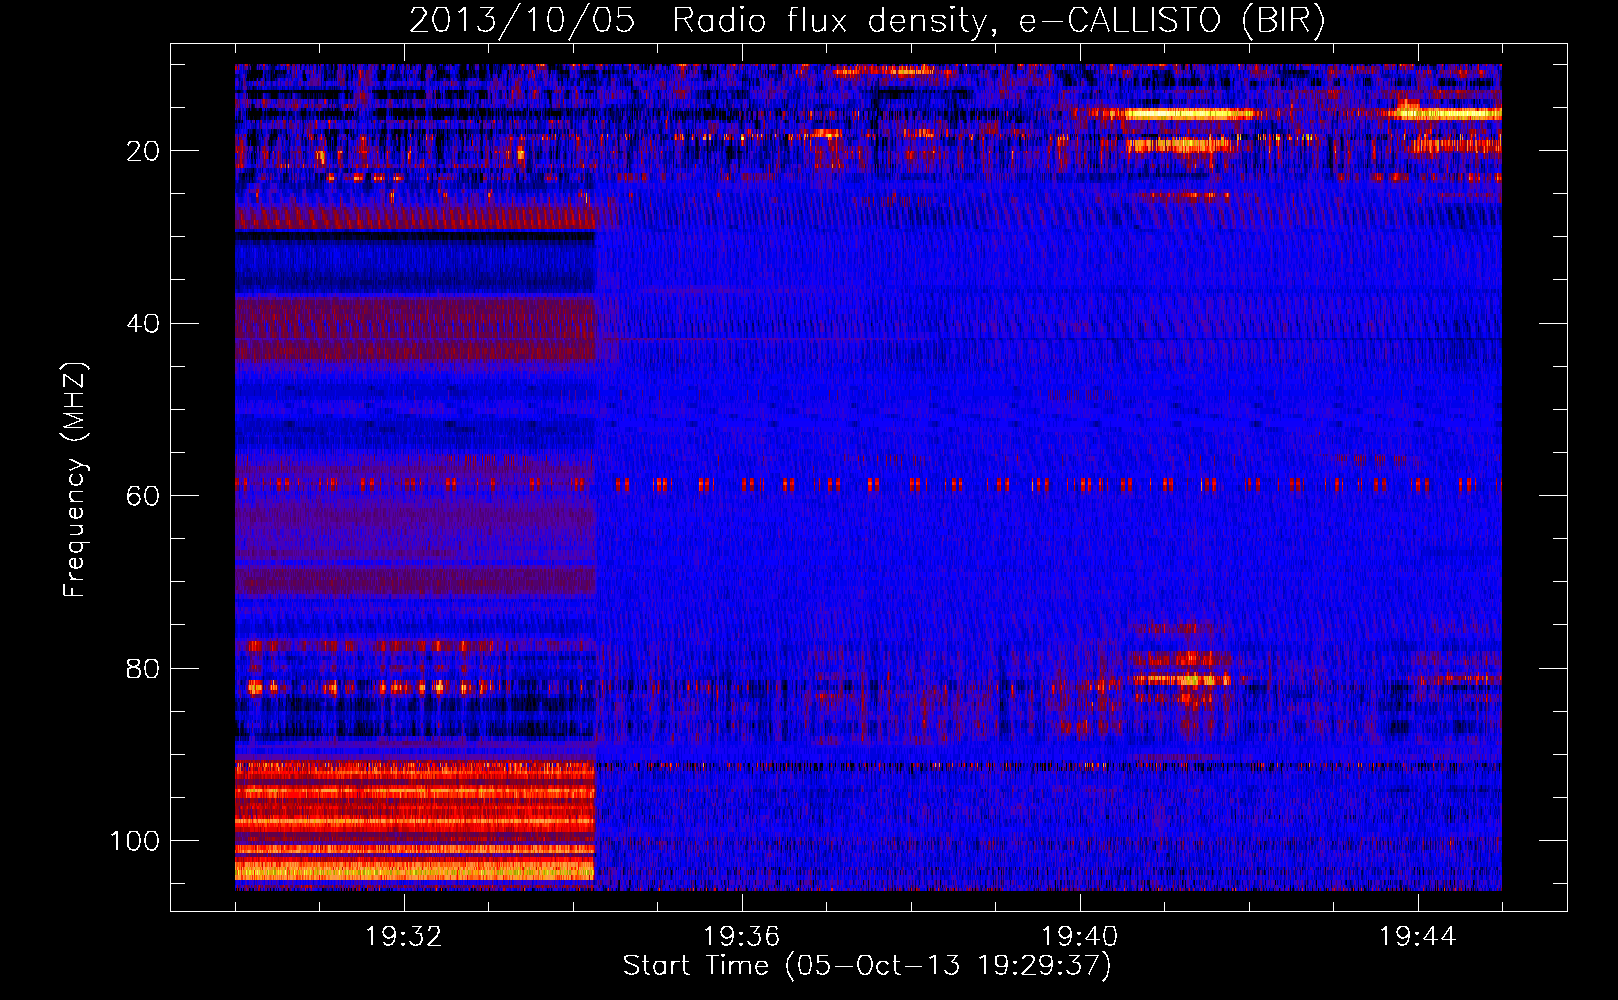Click the 60 frequency tick label
Image resolution: width=1618 pixels, height=1000 pixels.
[x=144, y=496]
